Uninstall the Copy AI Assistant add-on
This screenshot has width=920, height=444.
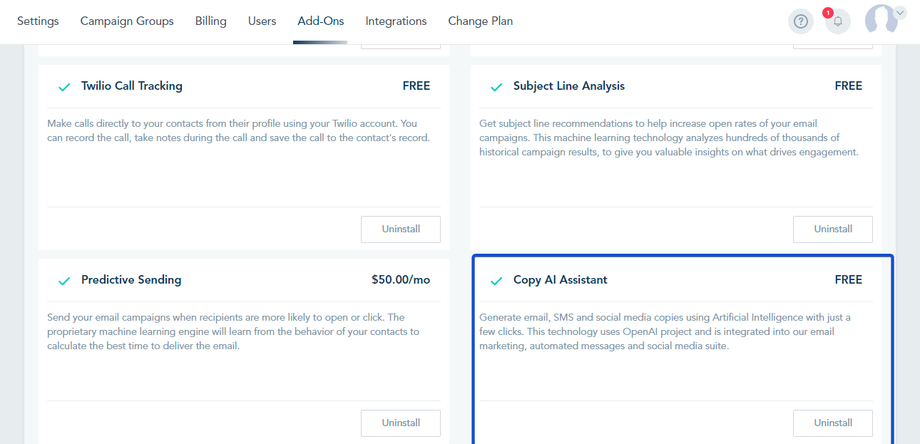point(832,423)
